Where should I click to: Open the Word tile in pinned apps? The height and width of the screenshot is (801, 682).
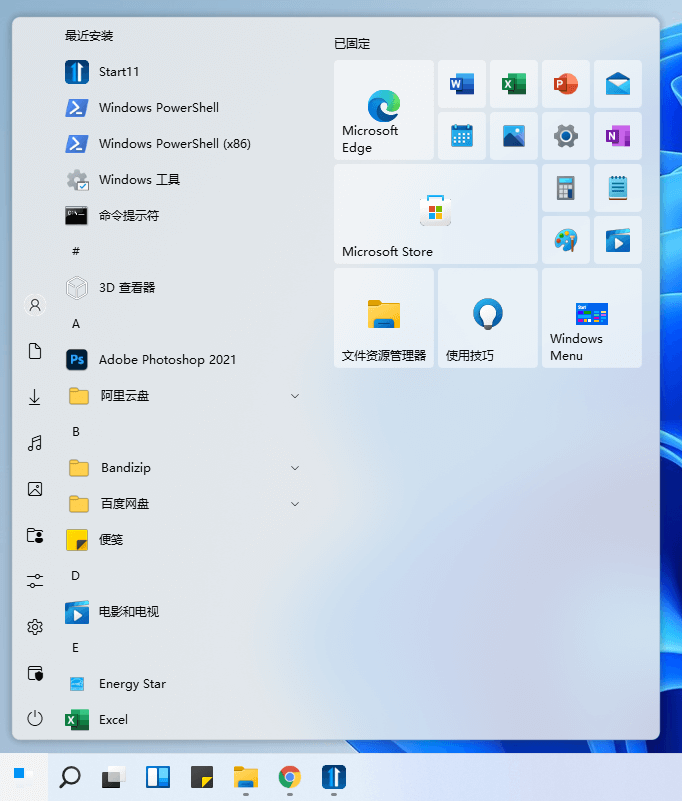click(462, 84)
